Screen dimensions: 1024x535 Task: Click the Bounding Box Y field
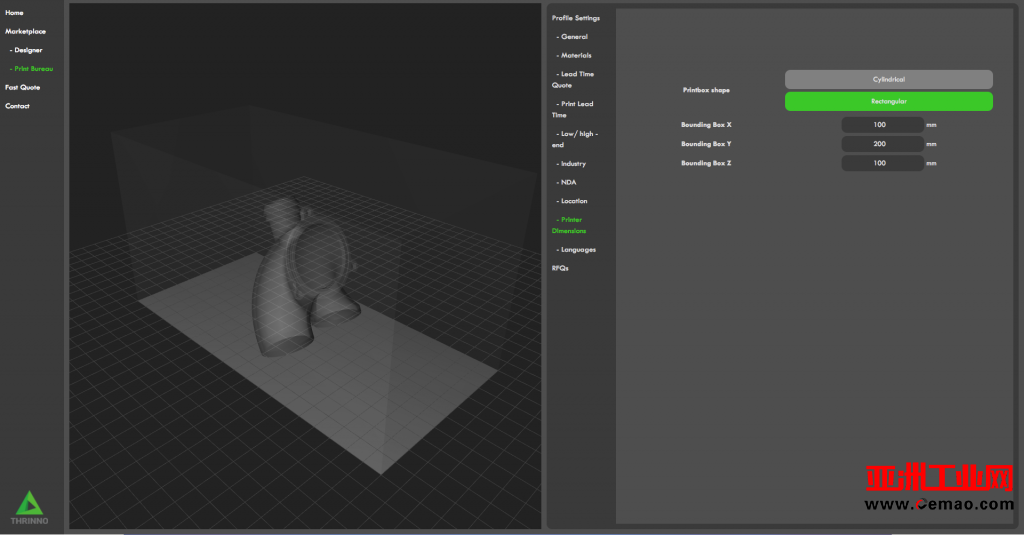pos(882,144)
